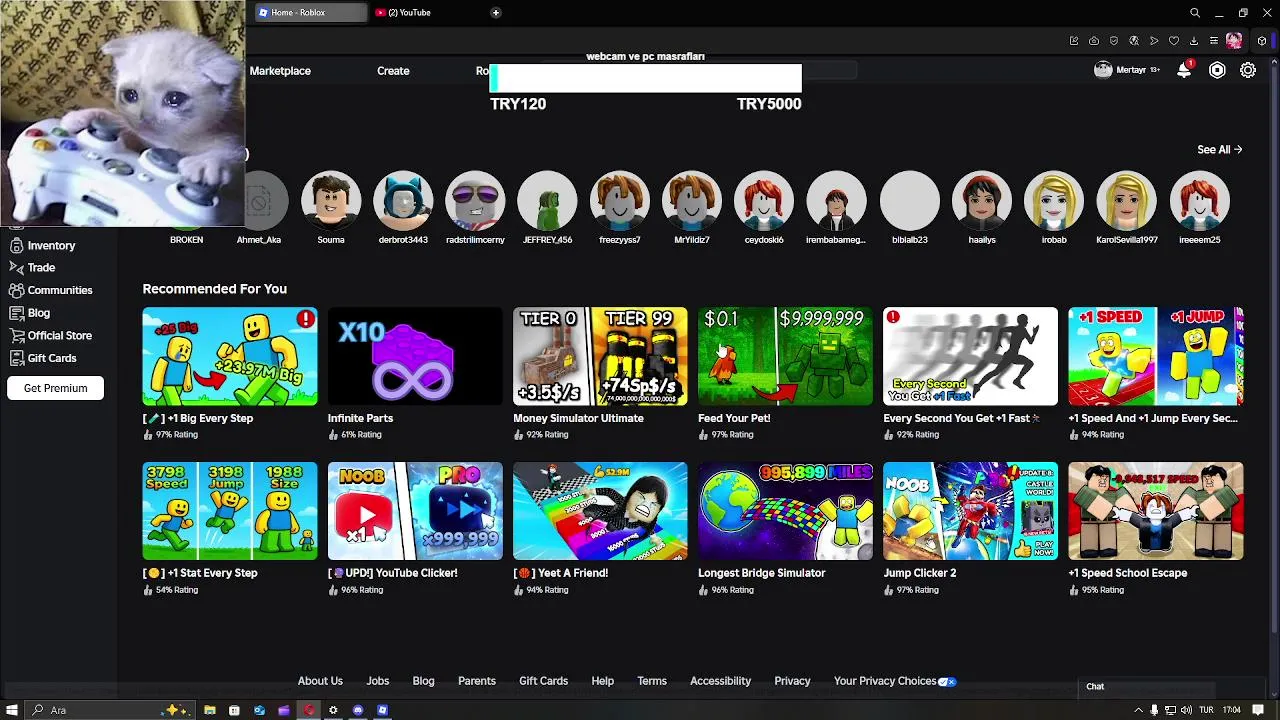Click the donation goal progress bar
Screen dimensions: 1280x720
coord(645,78)
